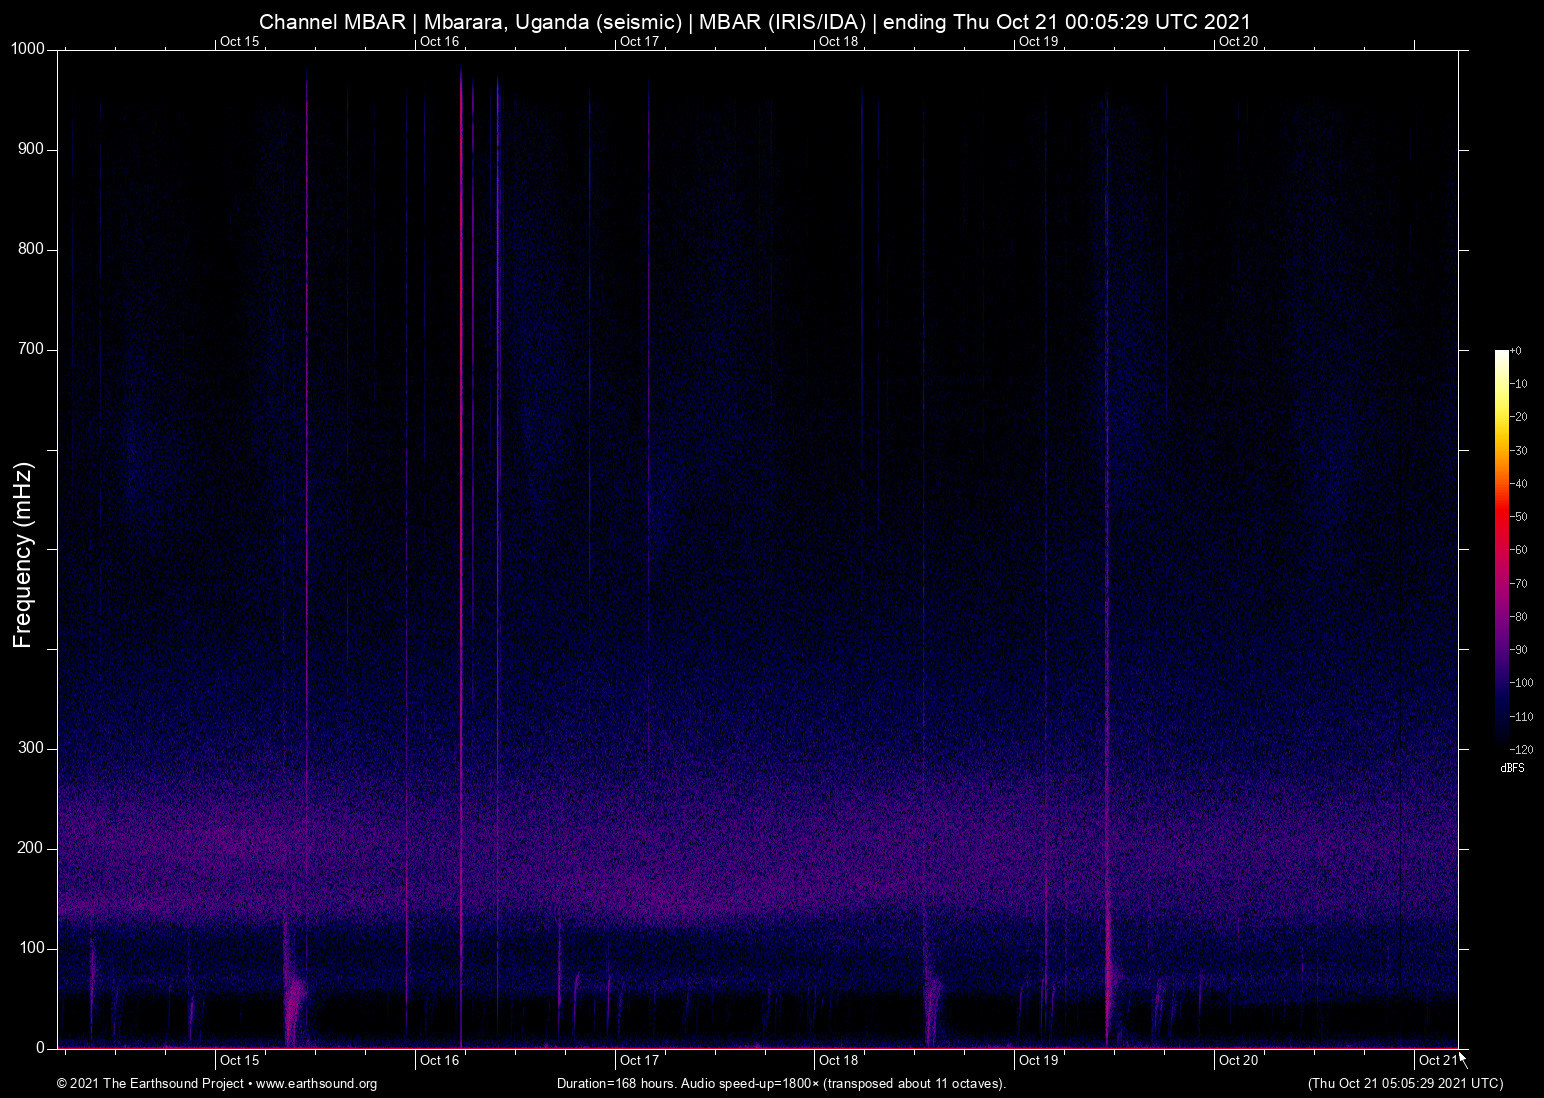Select the 700 frequency axis label

tap(31, 349)
